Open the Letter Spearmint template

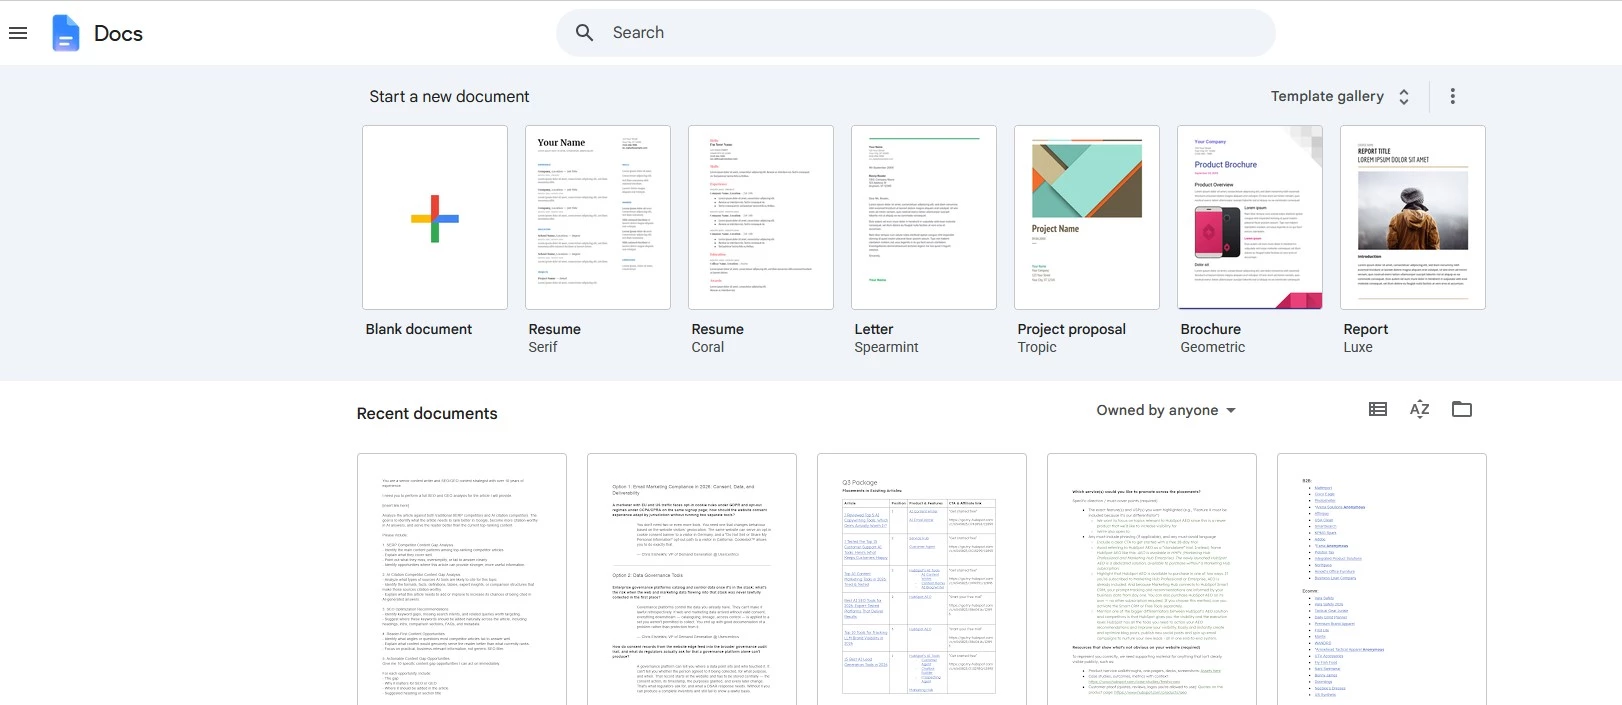point(924,217)
